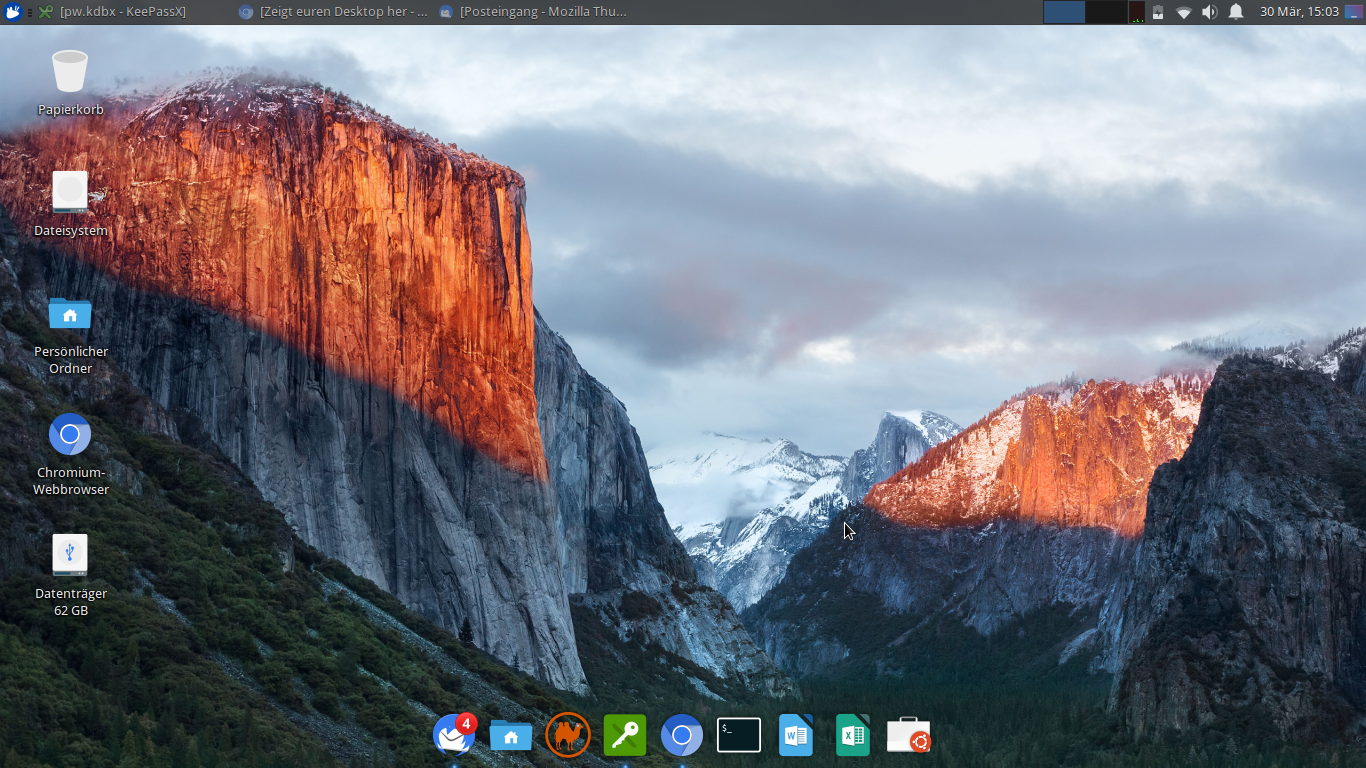This screenshot has height=768, width=1366.
Task: Switch to the Posteingang Thunderbird window
Action: pos(533,12)
